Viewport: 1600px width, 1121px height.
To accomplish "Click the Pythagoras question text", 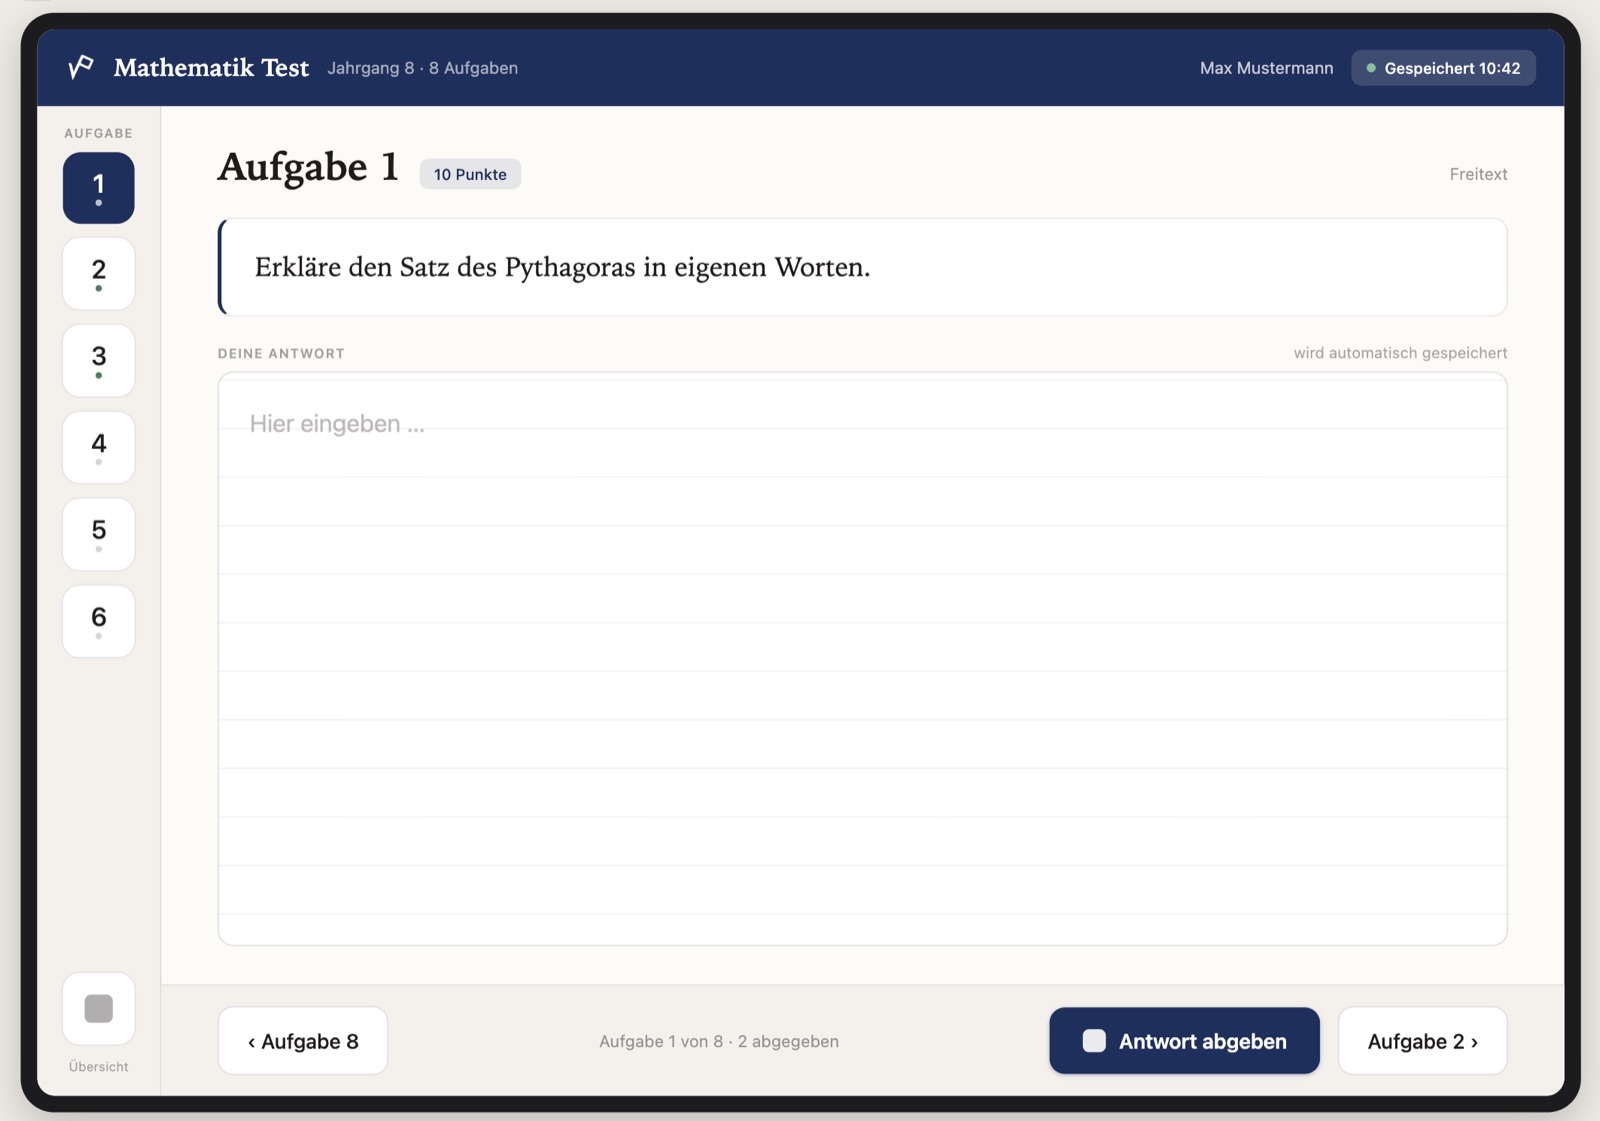I will click(x=562, y=267).
